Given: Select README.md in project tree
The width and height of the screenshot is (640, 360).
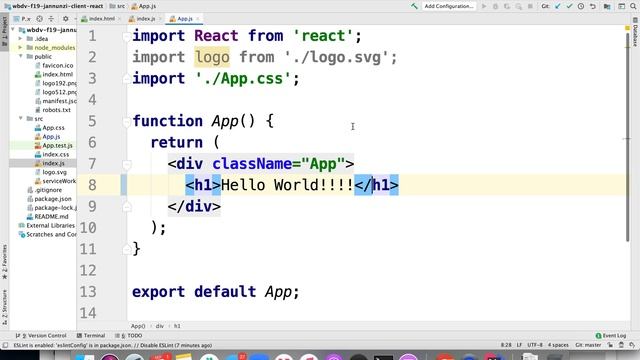Looking at the screenshot, I should point(47,217).
